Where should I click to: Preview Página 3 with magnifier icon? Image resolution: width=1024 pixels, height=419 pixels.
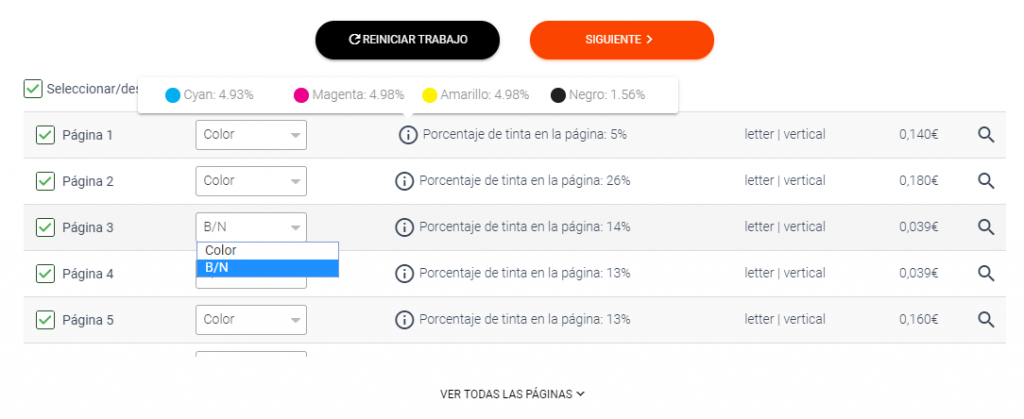click(x=986, y=227)
